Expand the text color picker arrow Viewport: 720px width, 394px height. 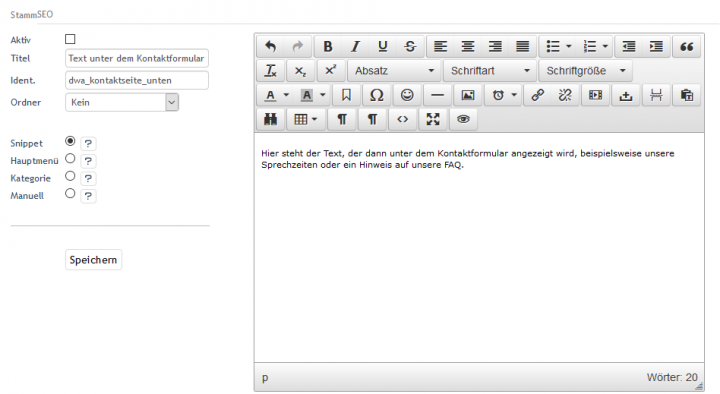(x=286, y=95)
